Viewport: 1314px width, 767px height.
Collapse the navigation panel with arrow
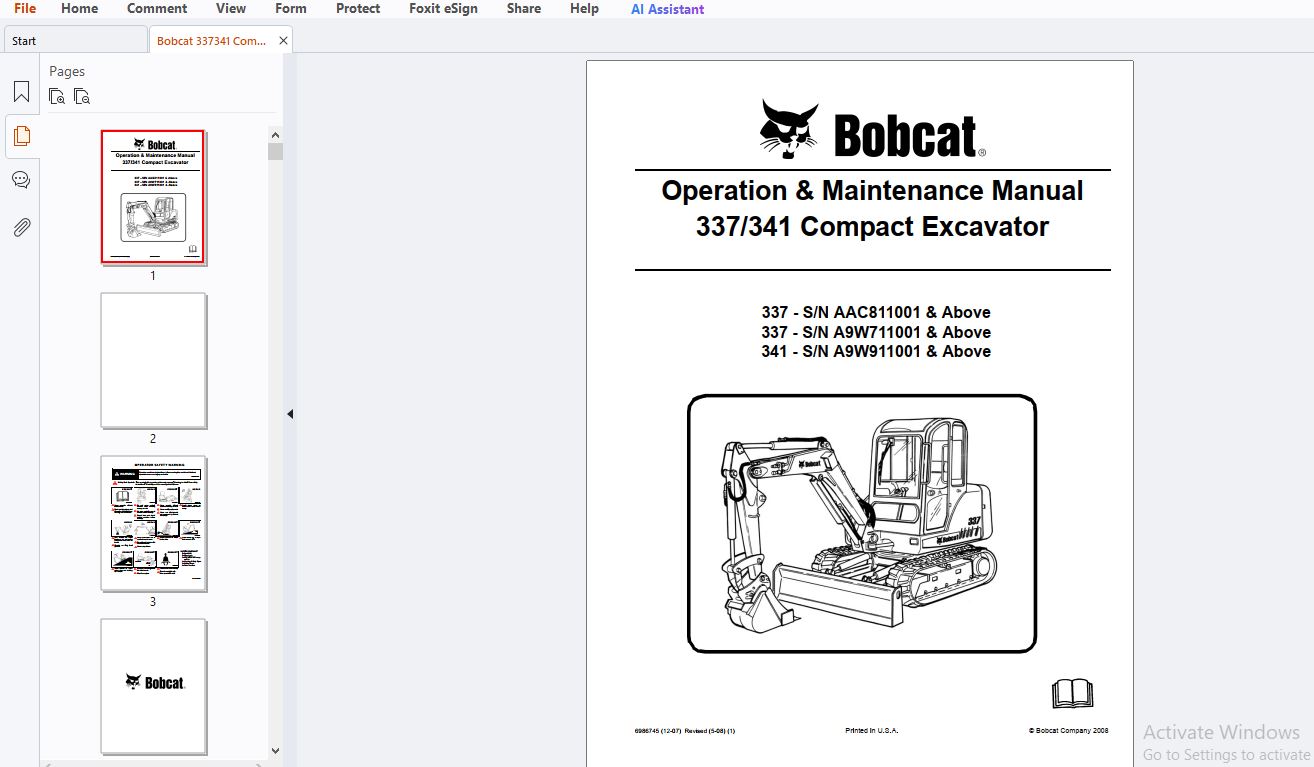(x=290, y=414)
